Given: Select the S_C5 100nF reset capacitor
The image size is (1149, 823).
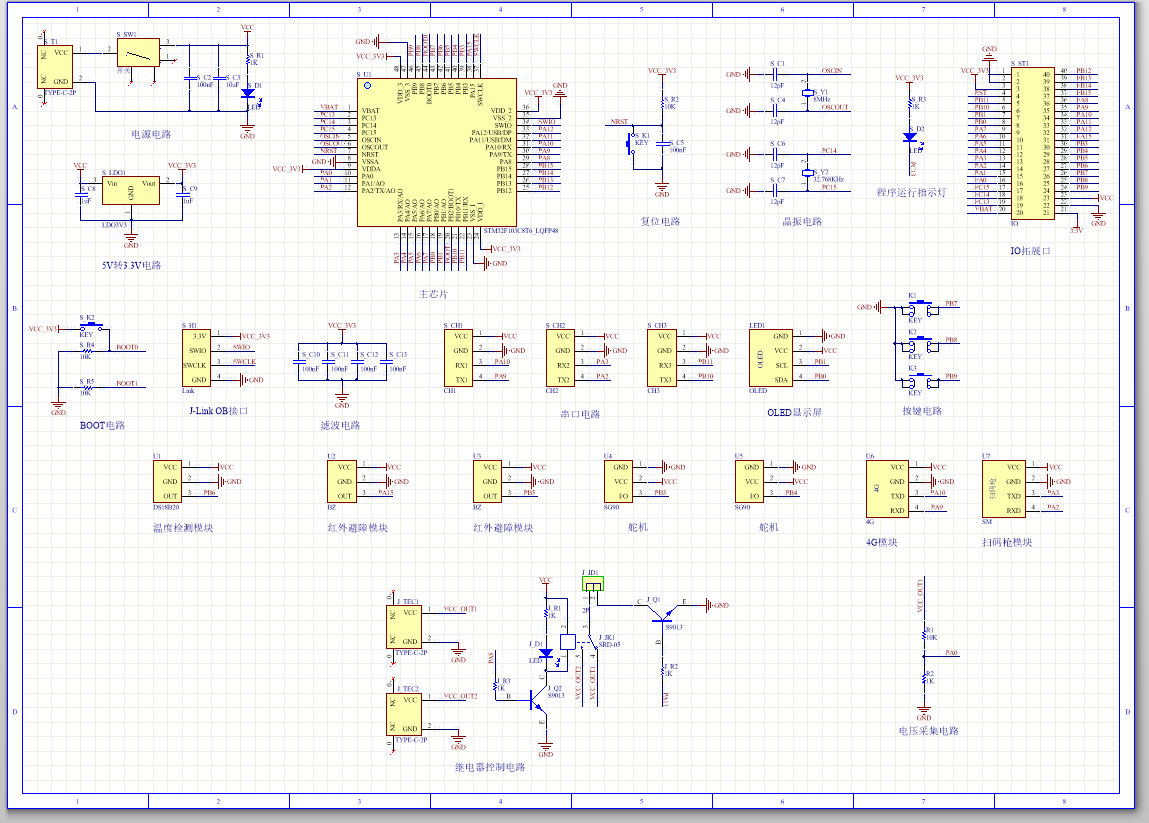Looking at the screenshot, I should [x=662, y=146].
